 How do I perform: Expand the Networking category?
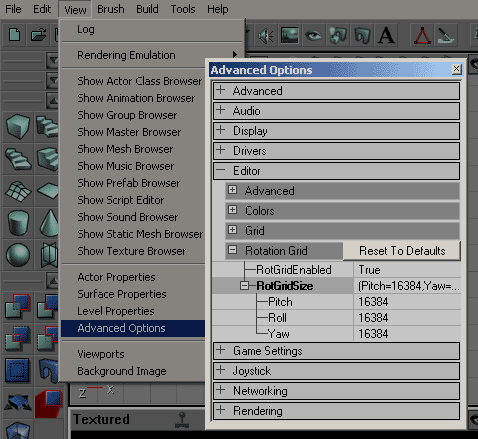[221, 390]
